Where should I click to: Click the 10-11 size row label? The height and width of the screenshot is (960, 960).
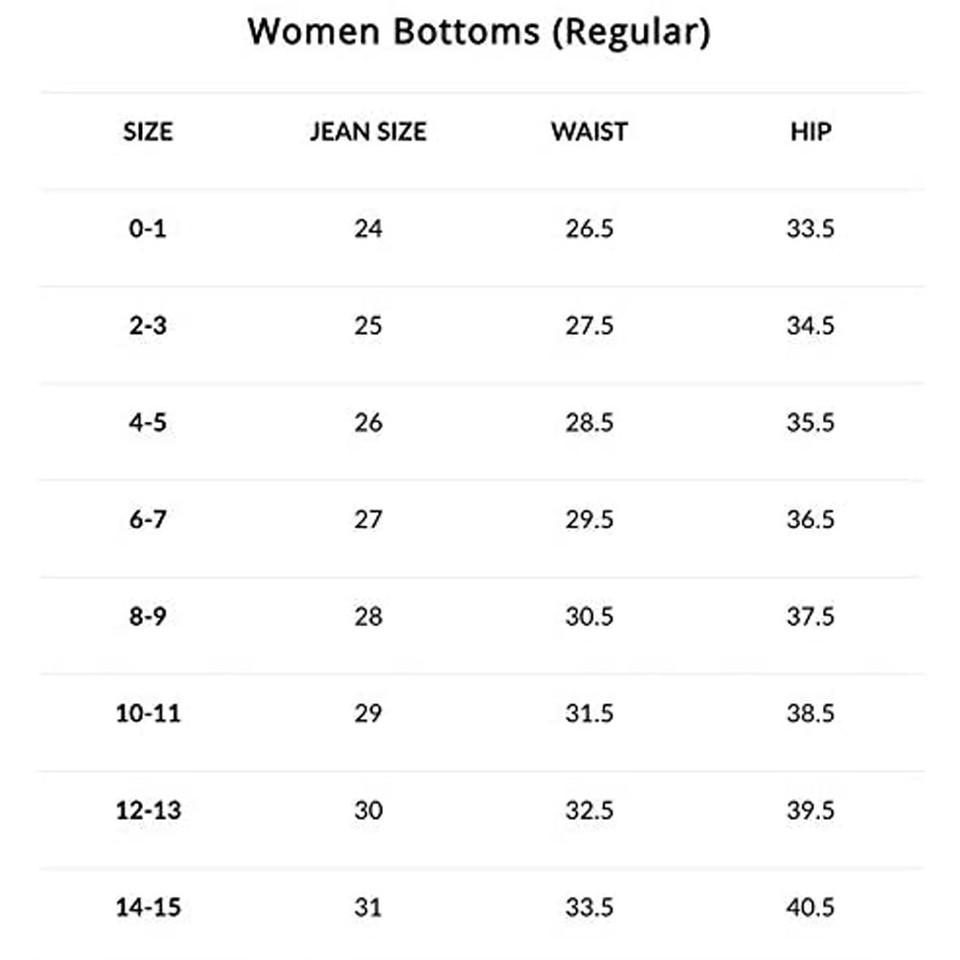click(x=148, y=713)
